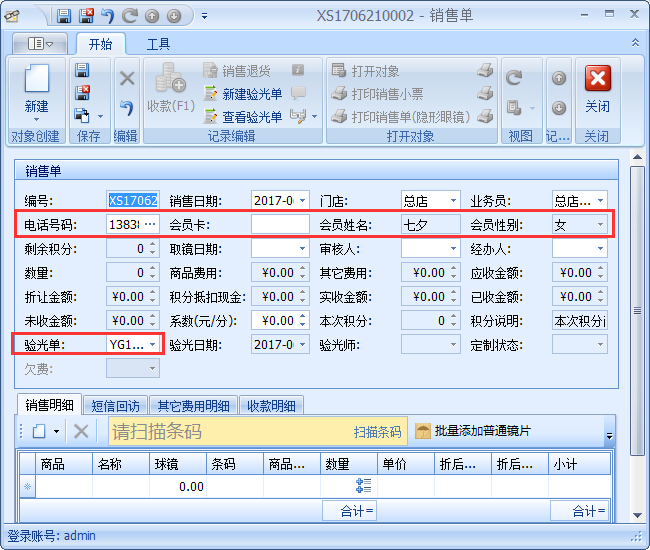Select the 其它费用明细 tab

pos(193,406)
